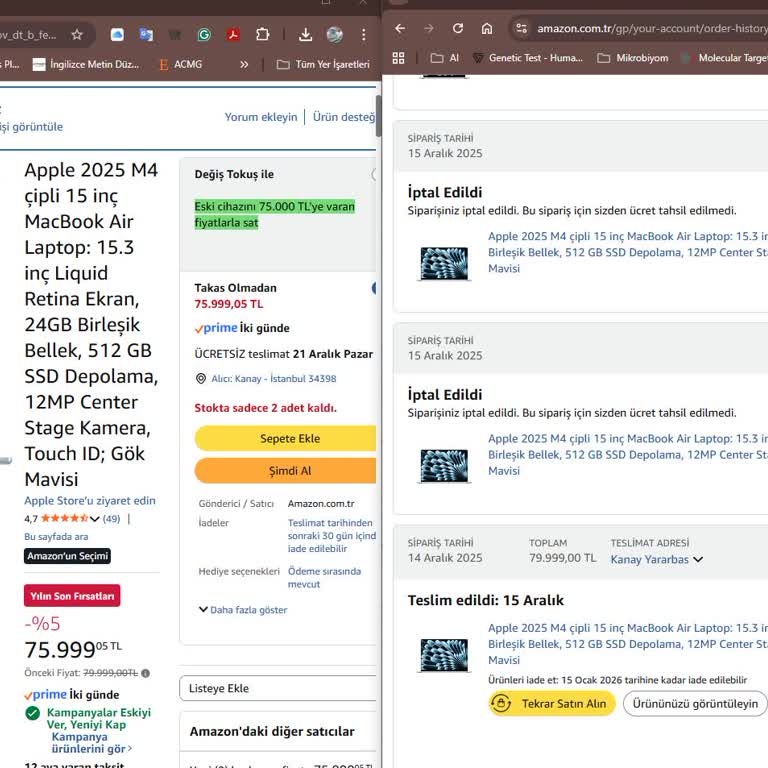Expand the Kanay Yararbas delivery address dropdown

[x=656, y=559]
